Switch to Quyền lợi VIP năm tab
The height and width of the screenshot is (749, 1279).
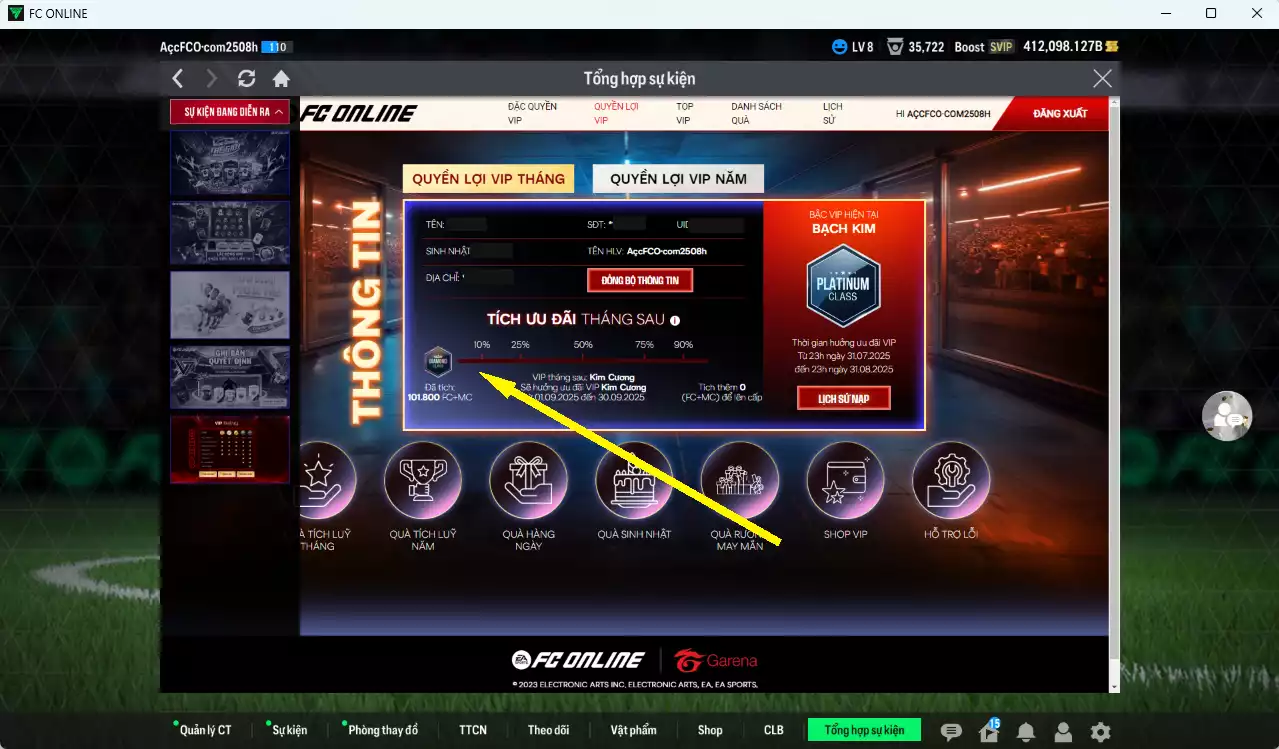point(678,179)
